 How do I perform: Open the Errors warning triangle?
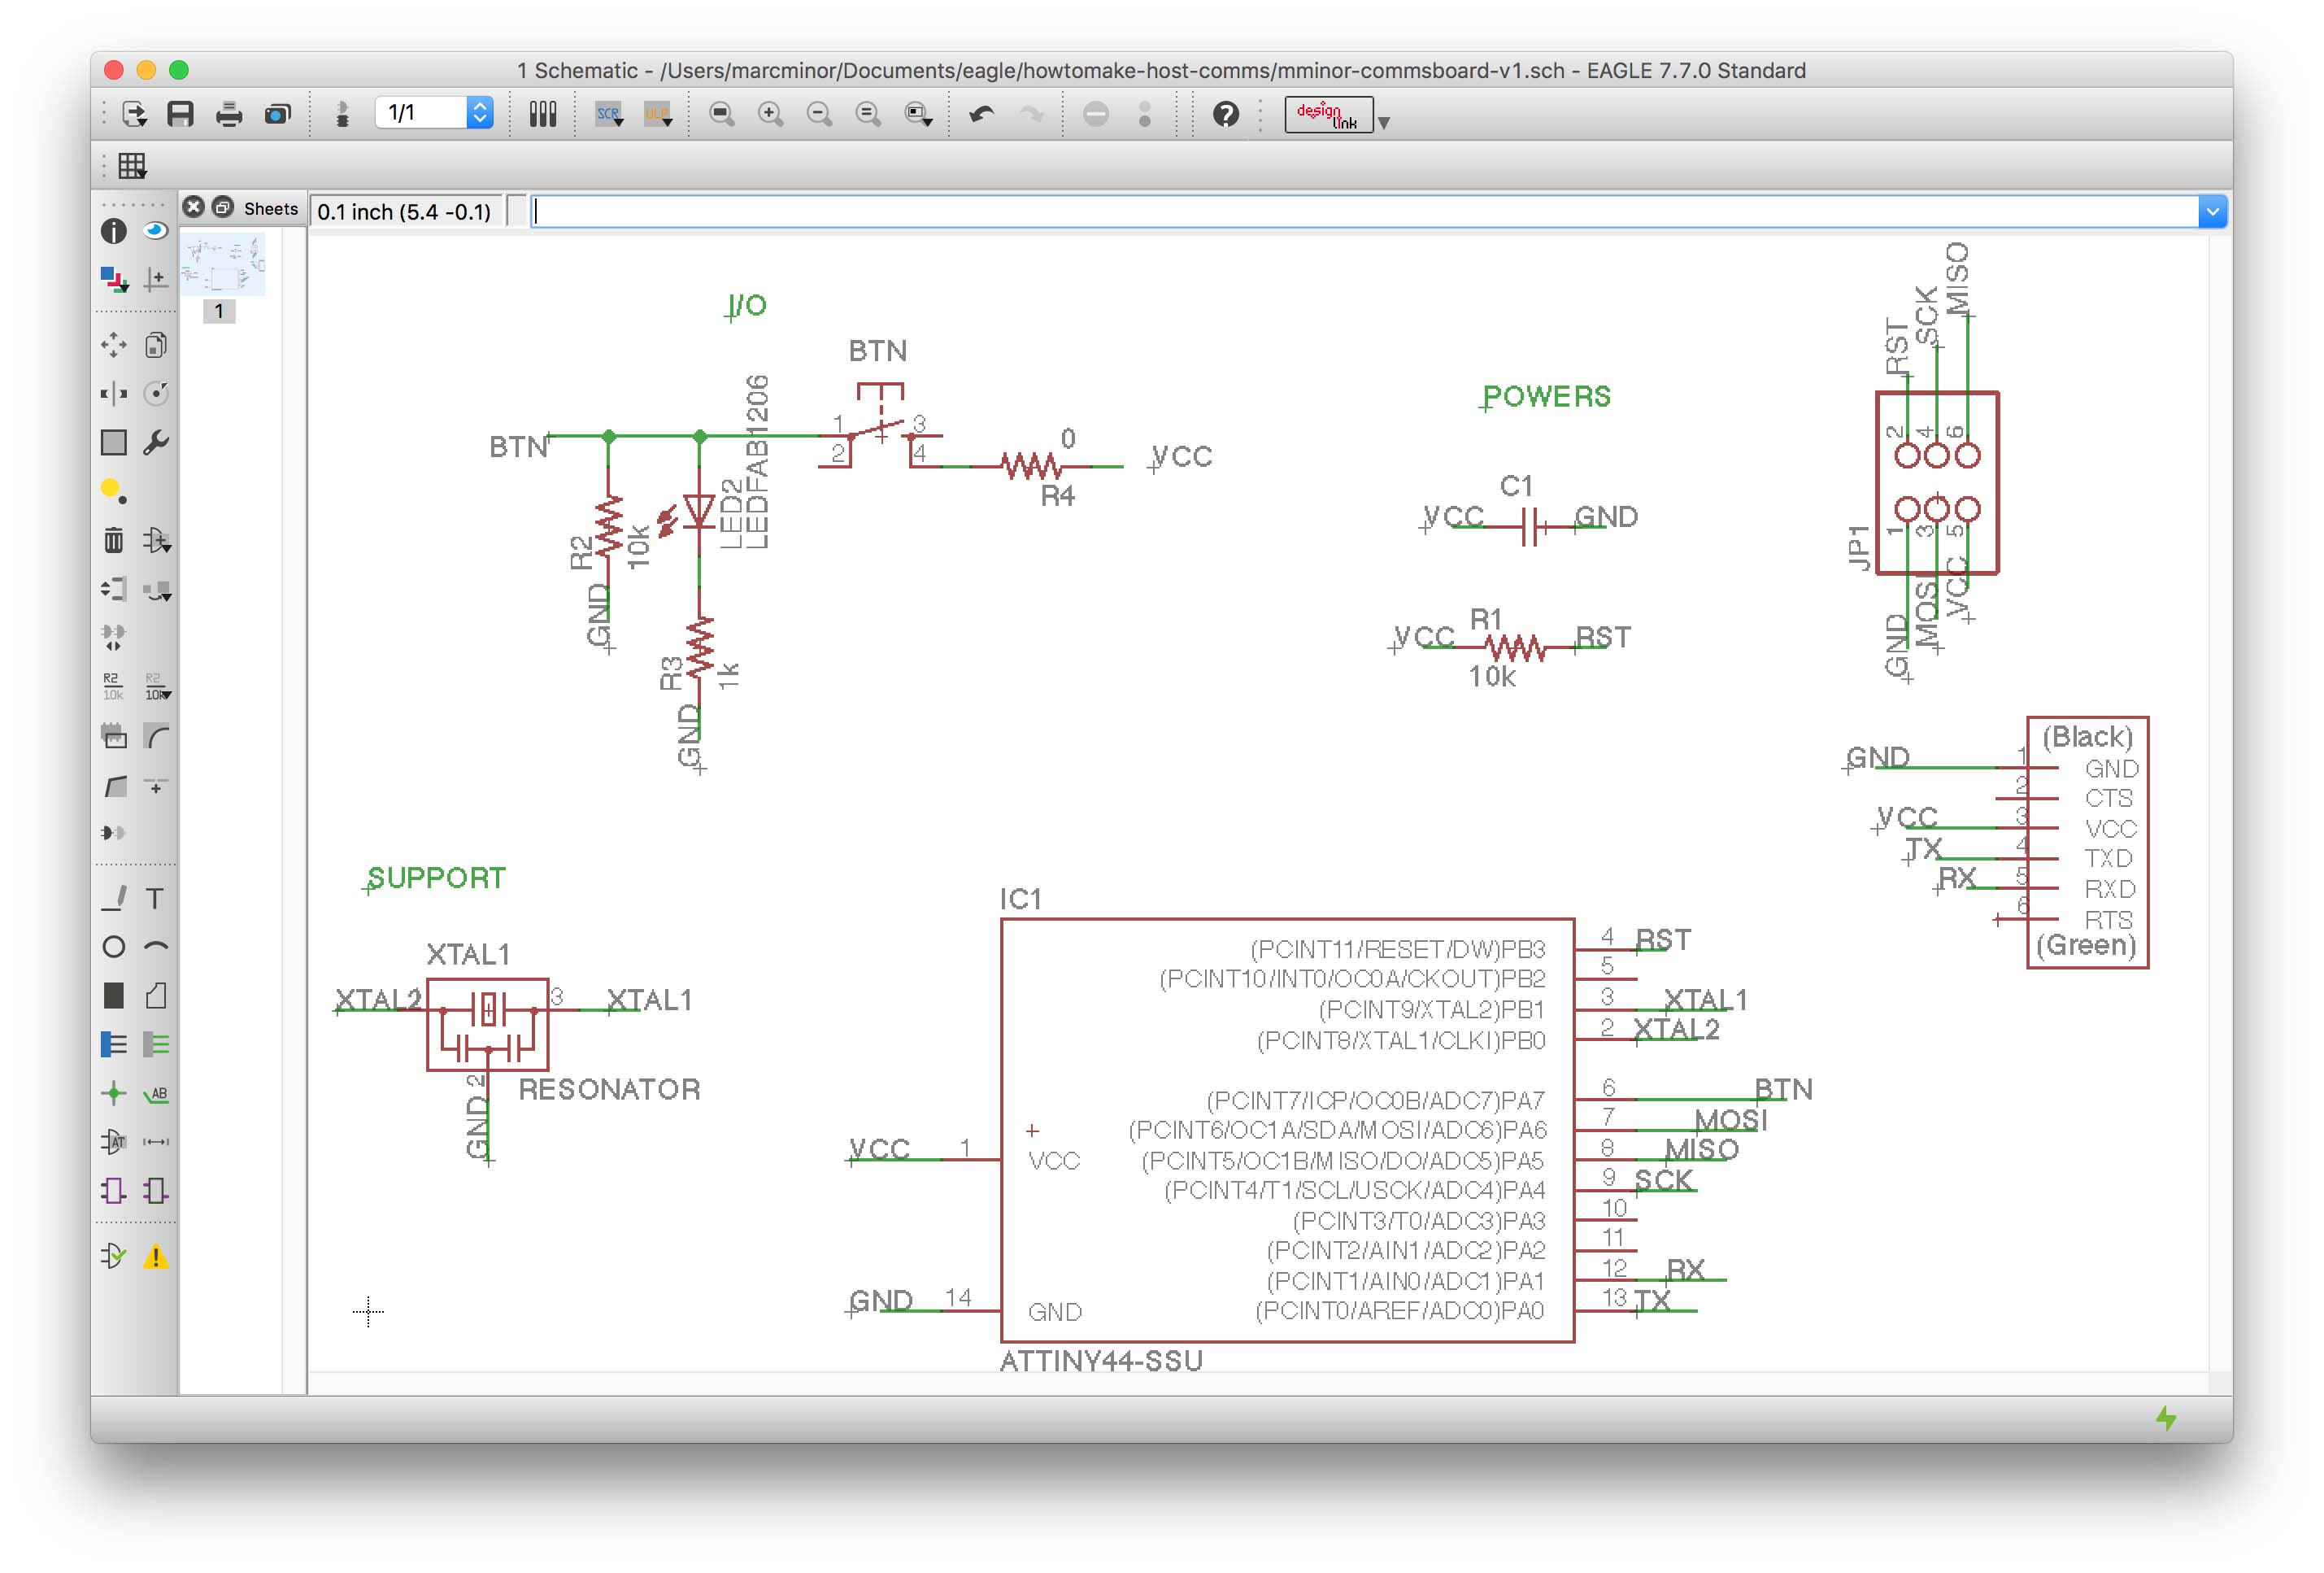click(155, 1256)
